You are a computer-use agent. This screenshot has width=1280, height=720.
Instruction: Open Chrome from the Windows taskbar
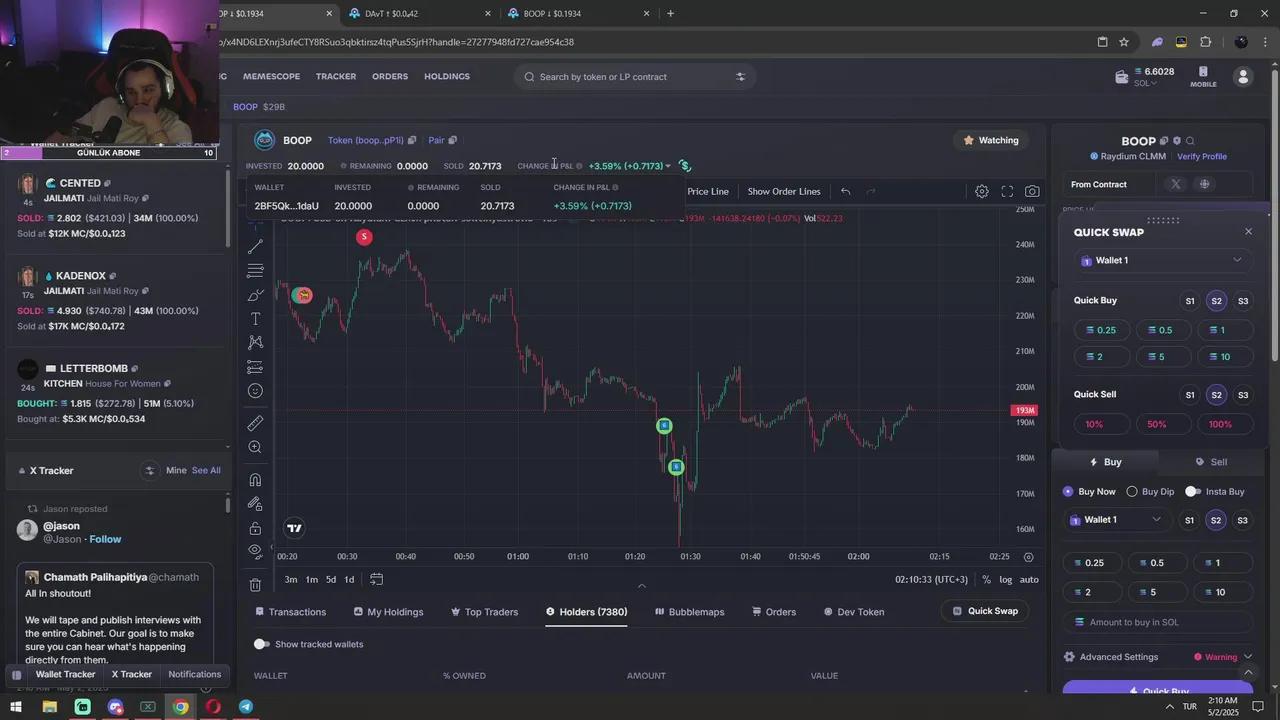point(180,707)
